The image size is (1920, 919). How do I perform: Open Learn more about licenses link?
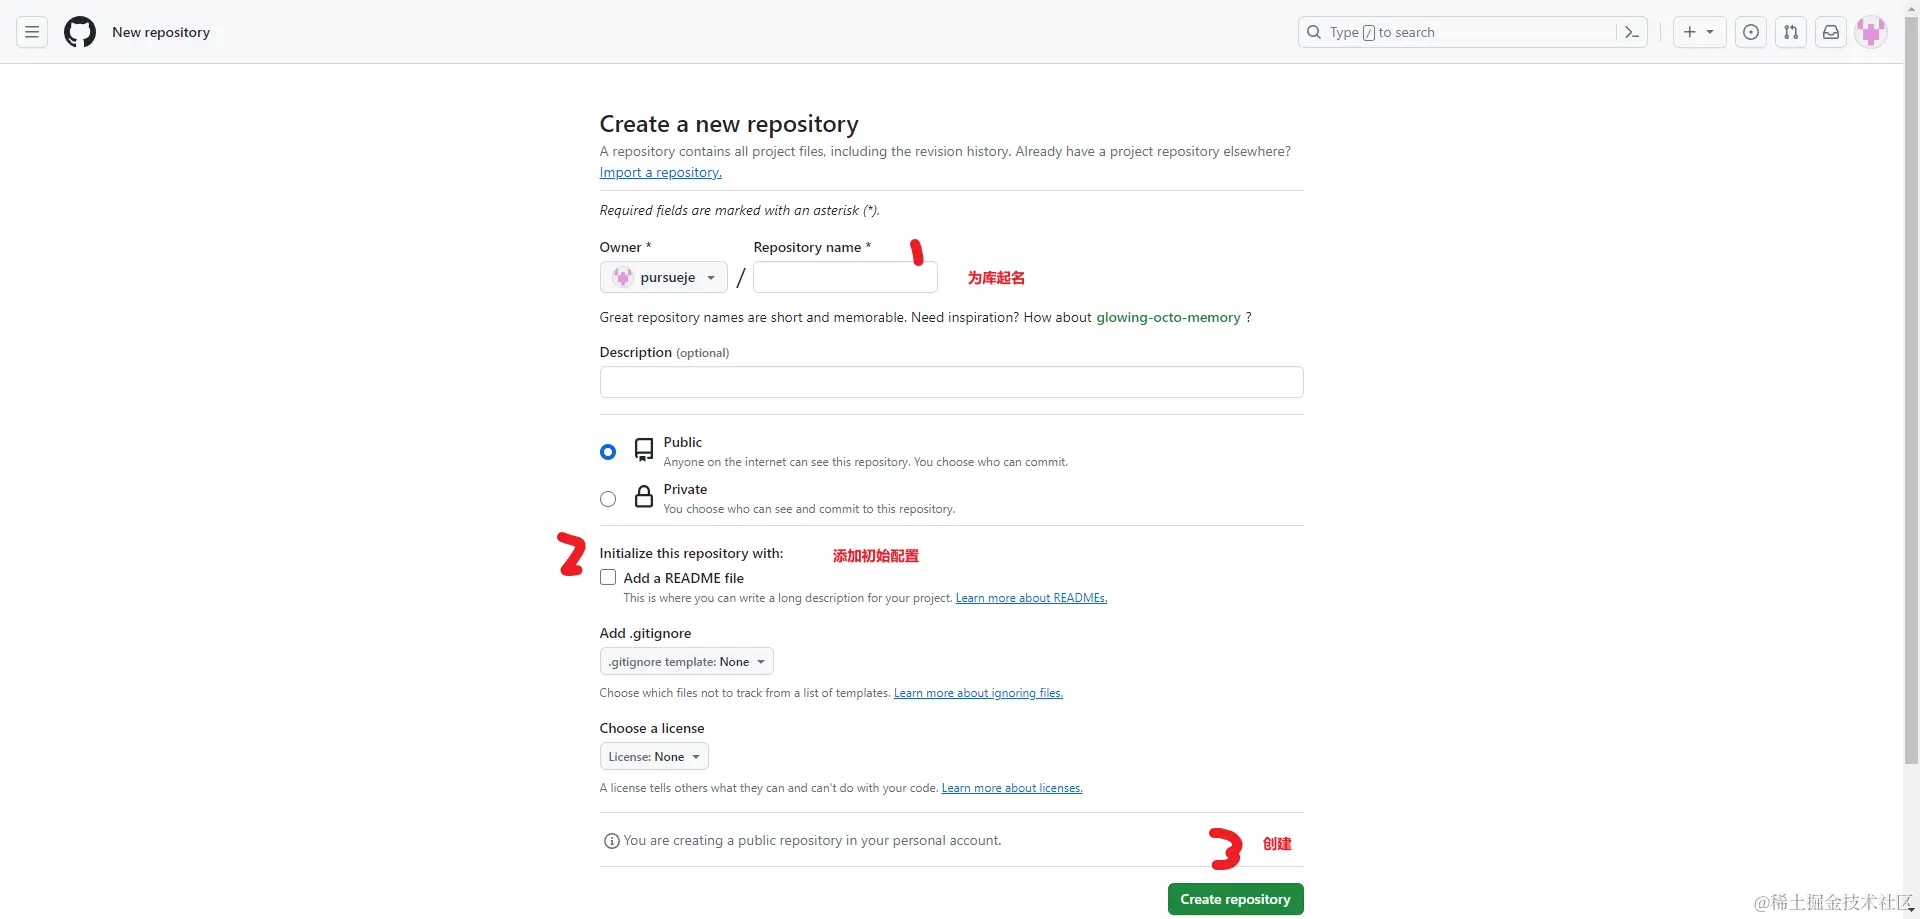[1012, 788]
